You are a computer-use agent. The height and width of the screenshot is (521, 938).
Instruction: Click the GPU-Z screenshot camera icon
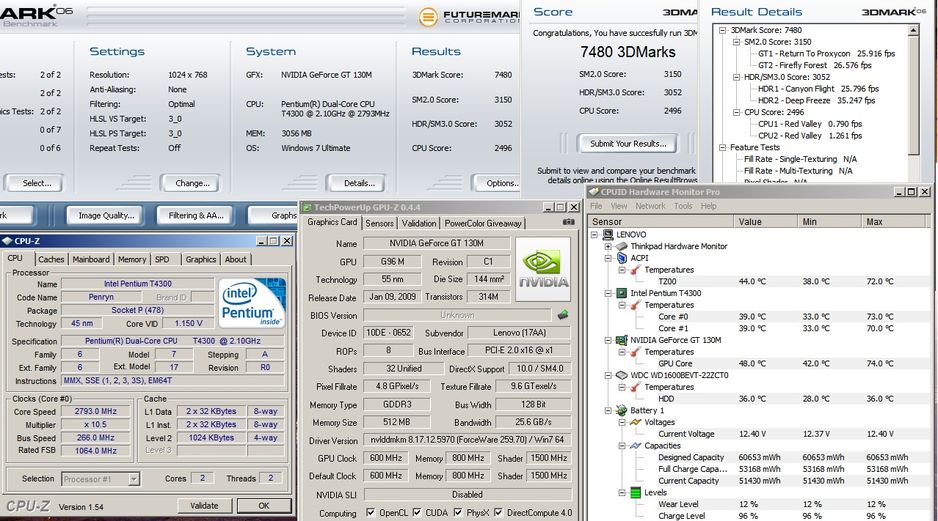click(569, 223)
